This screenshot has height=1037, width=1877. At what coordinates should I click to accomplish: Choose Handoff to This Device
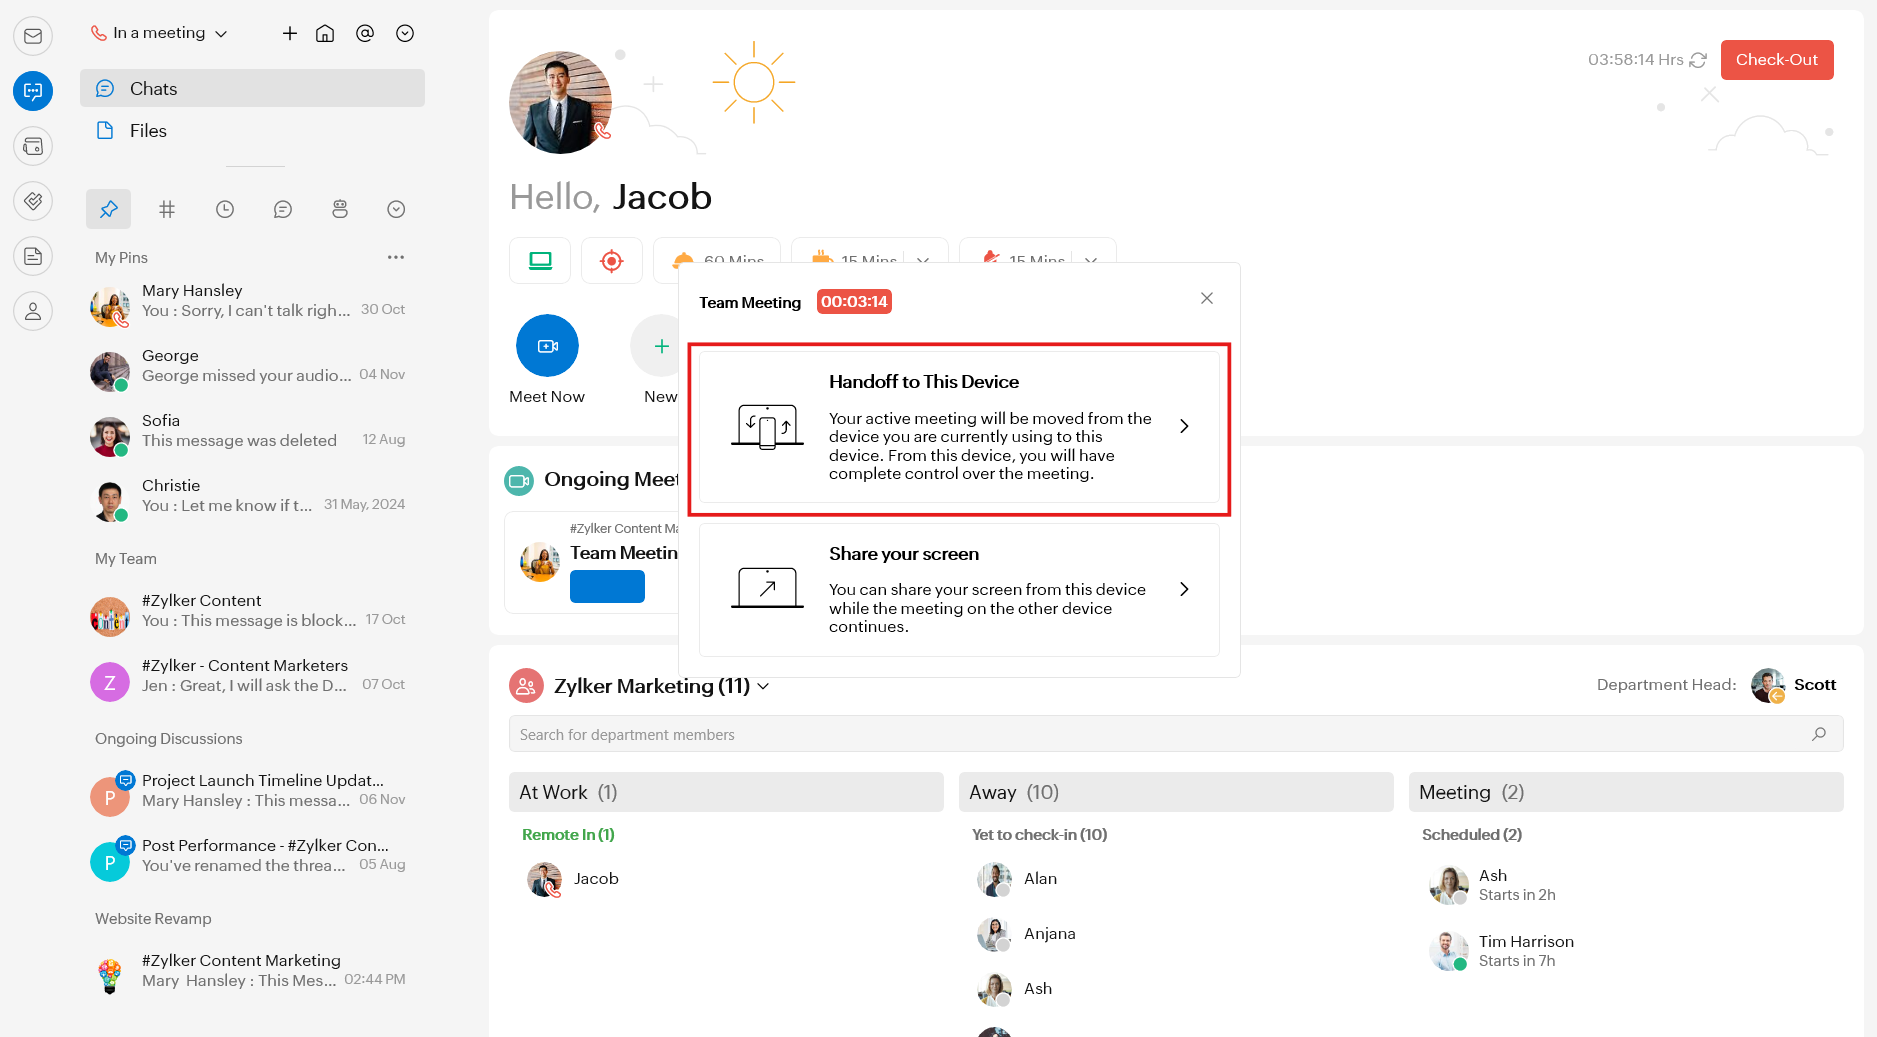click(x=959, y=427)
